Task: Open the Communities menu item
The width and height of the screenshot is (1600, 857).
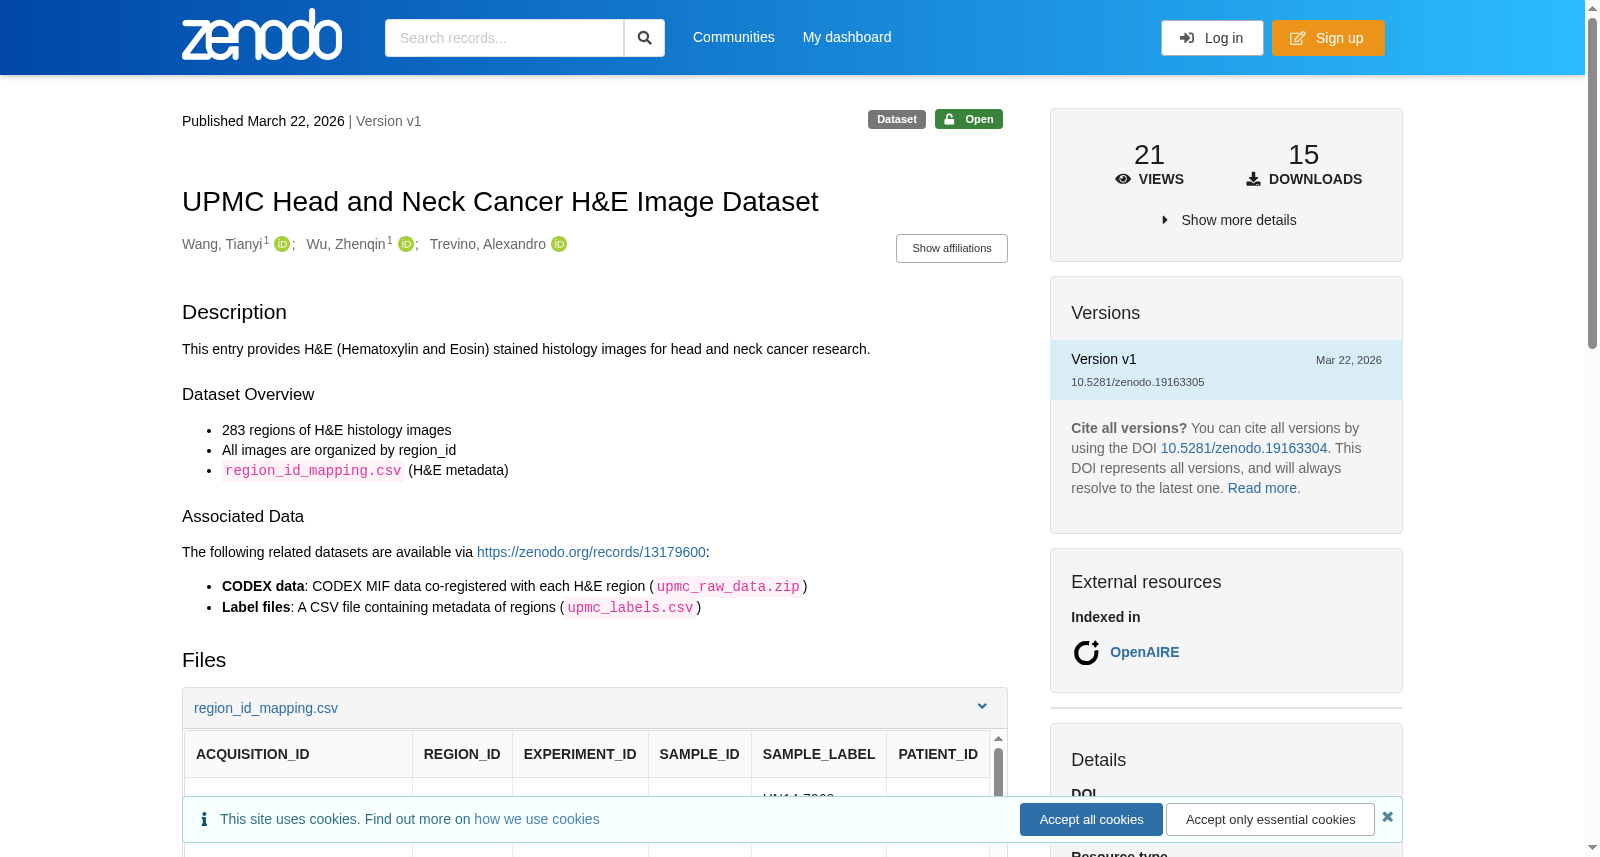Action: [x=734, y=37]
